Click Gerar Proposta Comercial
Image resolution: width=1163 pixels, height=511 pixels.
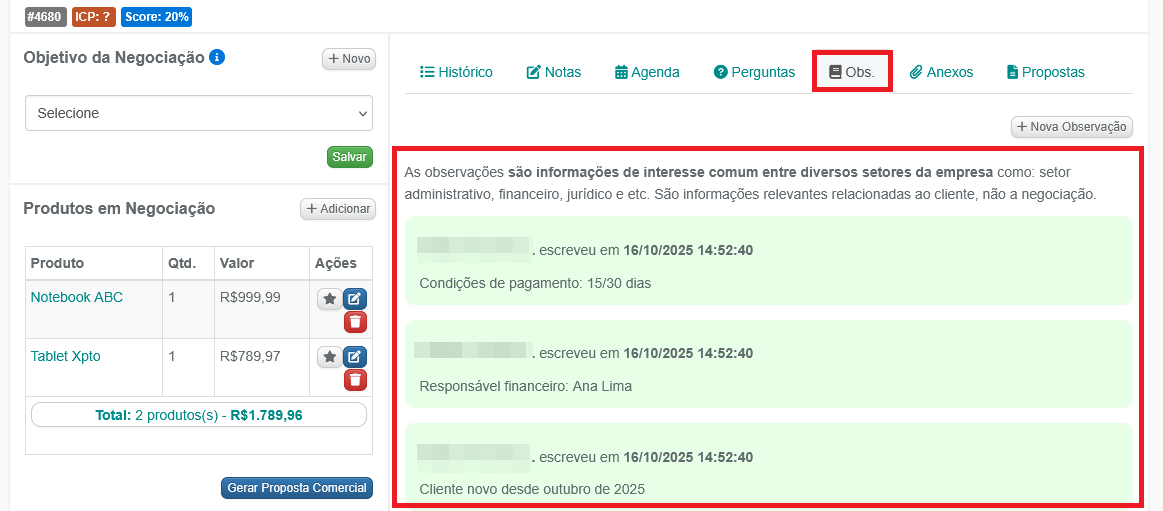[297, 488]
